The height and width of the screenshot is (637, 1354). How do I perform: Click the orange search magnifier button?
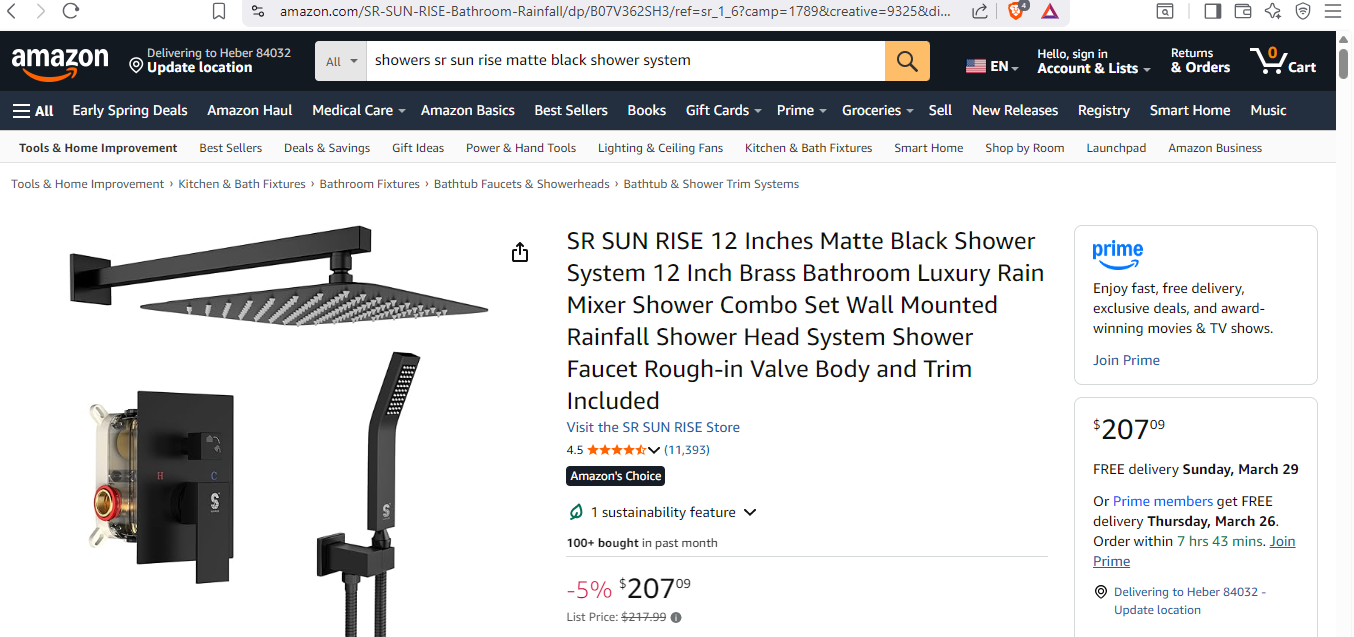click(907, 61)
